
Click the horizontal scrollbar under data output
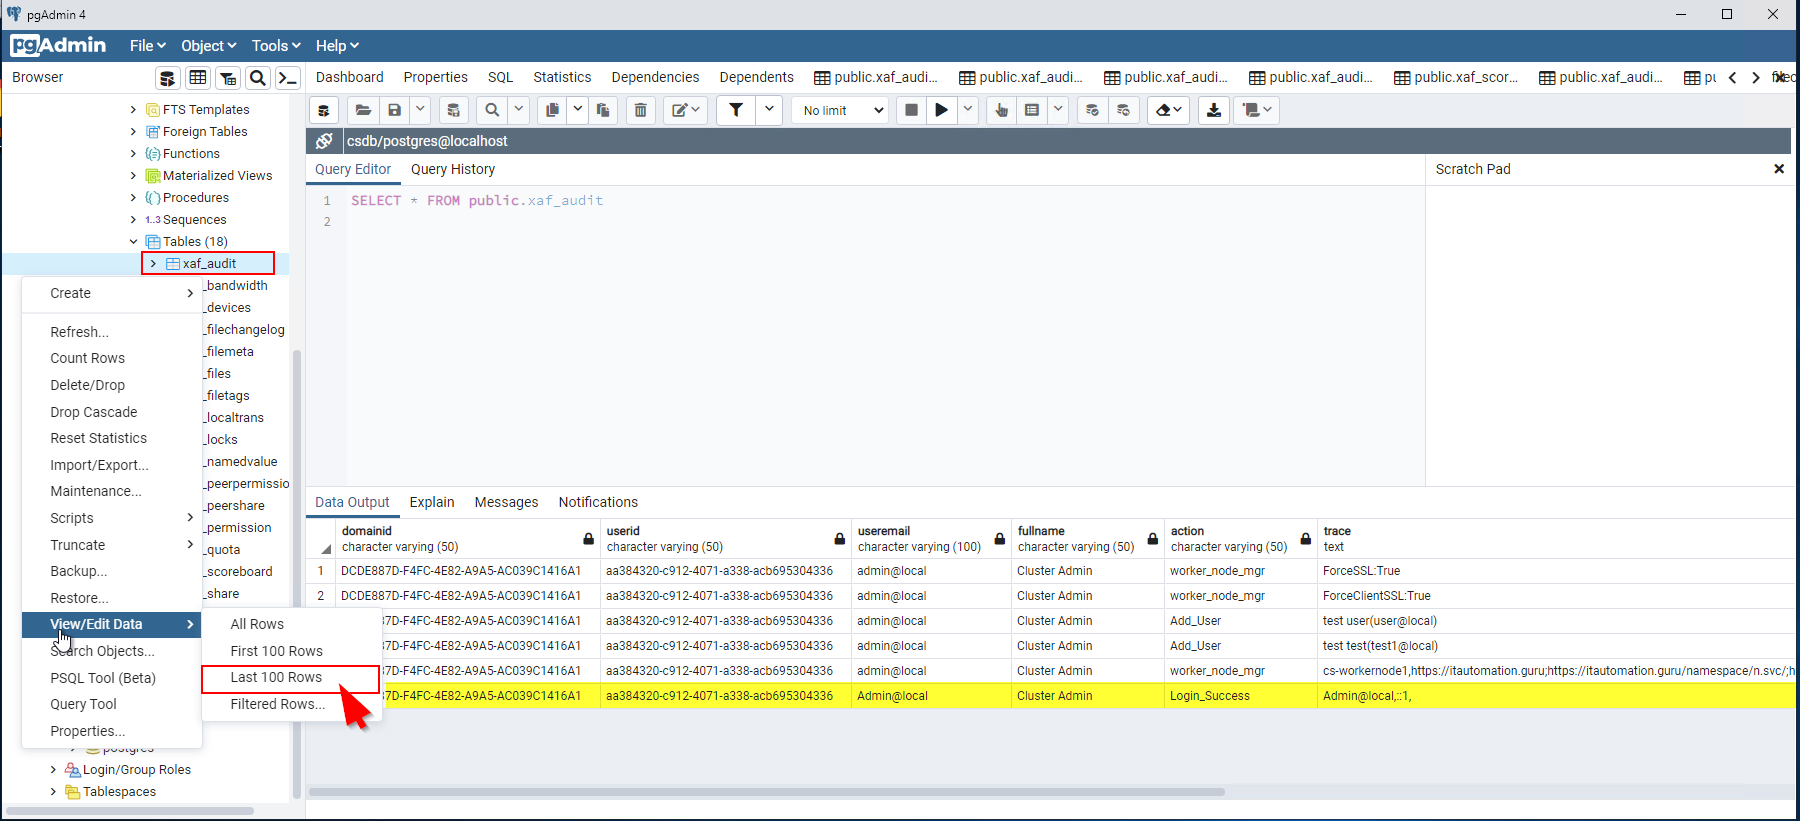click(x=767, y=792)
